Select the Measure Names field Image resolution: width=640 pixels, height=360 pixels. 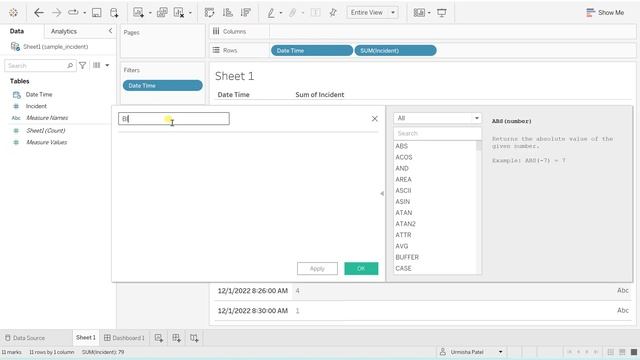47,118
